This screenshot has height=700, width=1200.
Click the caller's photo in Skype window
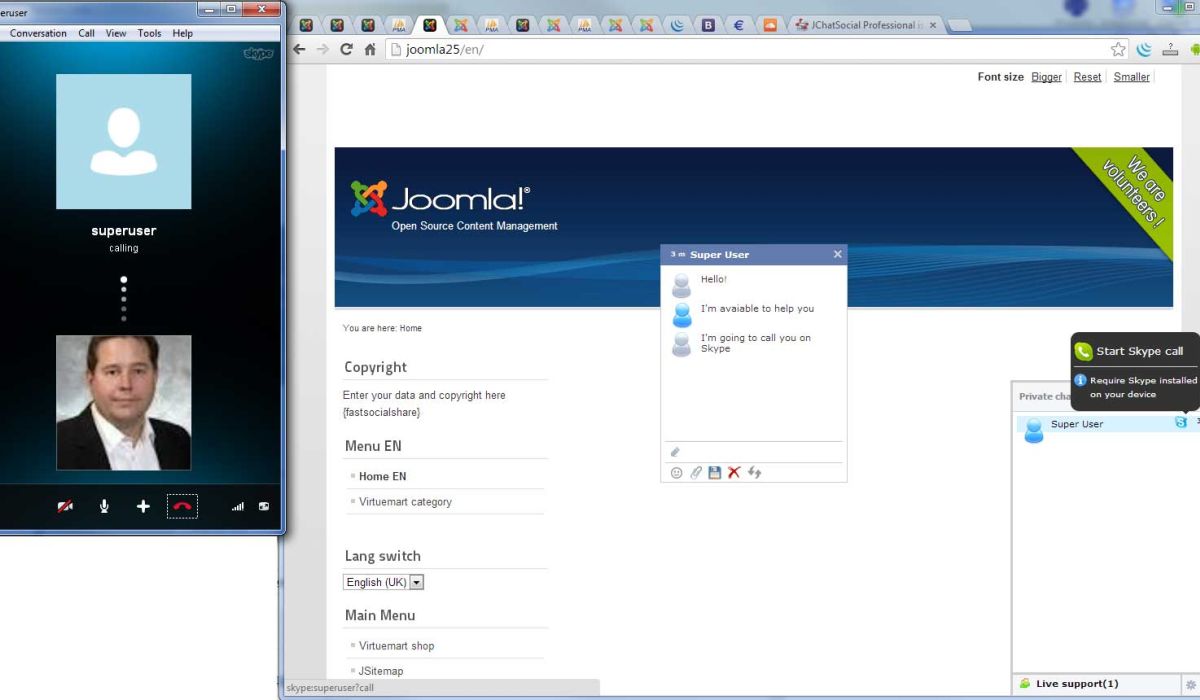click(x=124, y=402)
